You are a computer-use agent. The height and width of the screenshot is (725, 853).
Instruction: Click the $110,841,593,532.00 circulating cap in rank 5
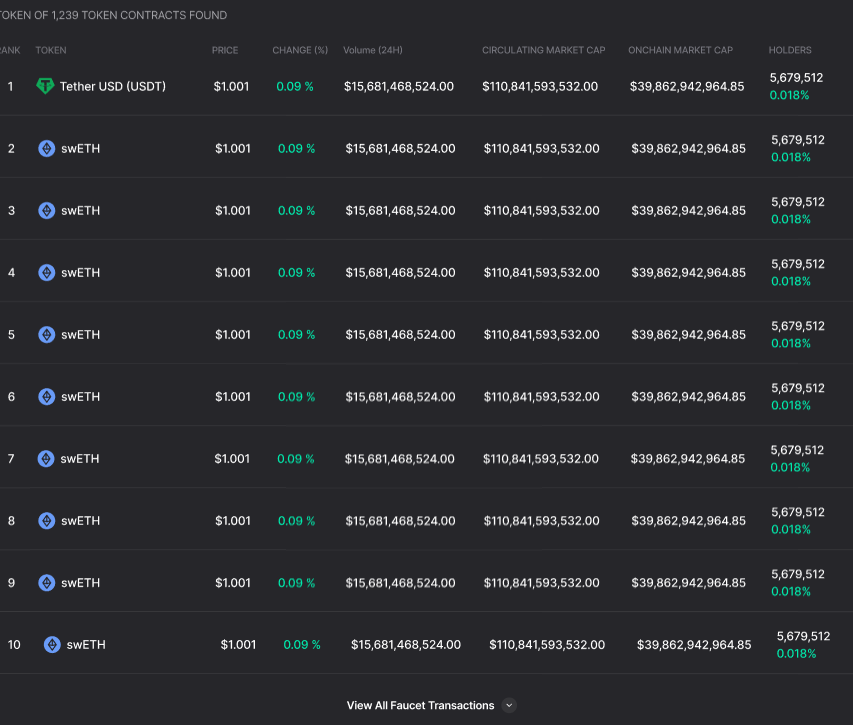[541, 334]
